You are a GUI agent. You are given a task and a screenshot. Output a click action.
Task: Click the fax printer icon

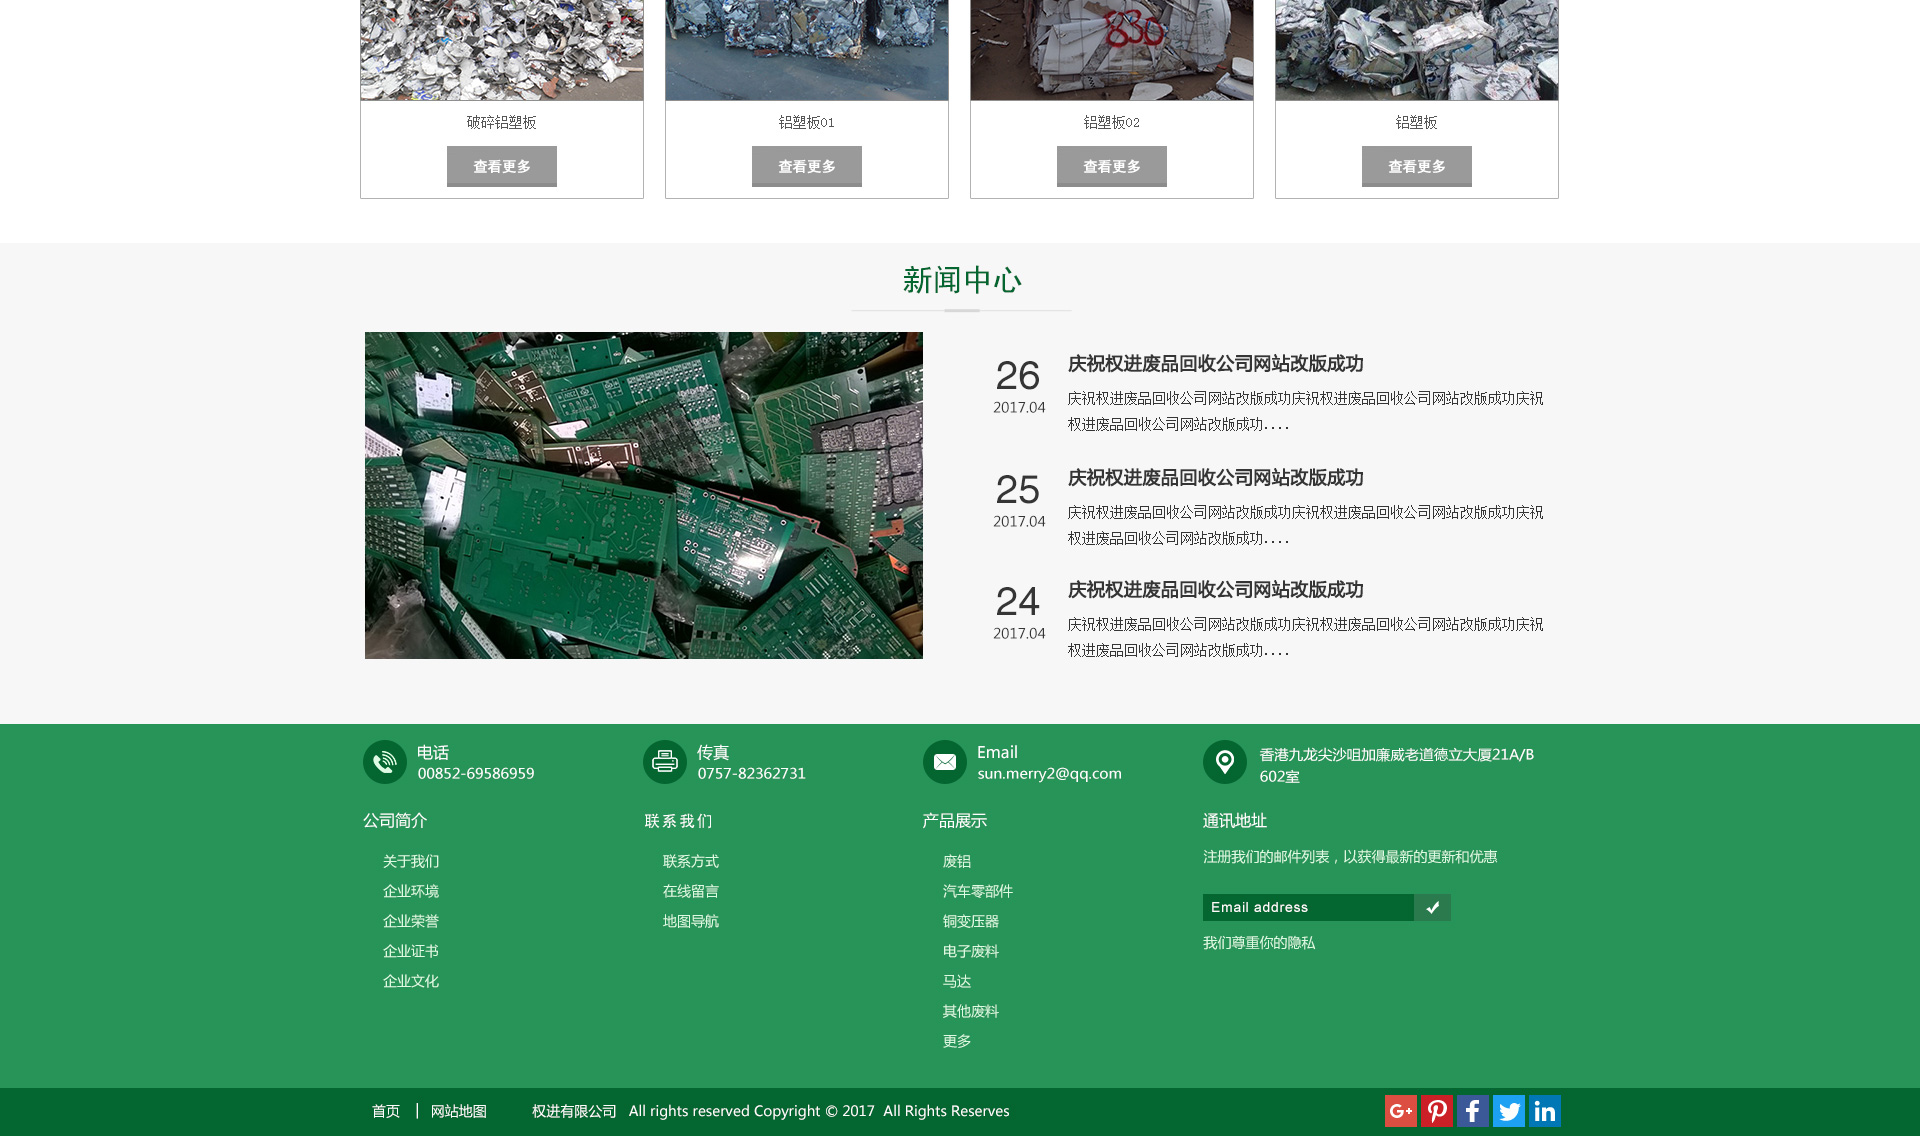(665, 762)
